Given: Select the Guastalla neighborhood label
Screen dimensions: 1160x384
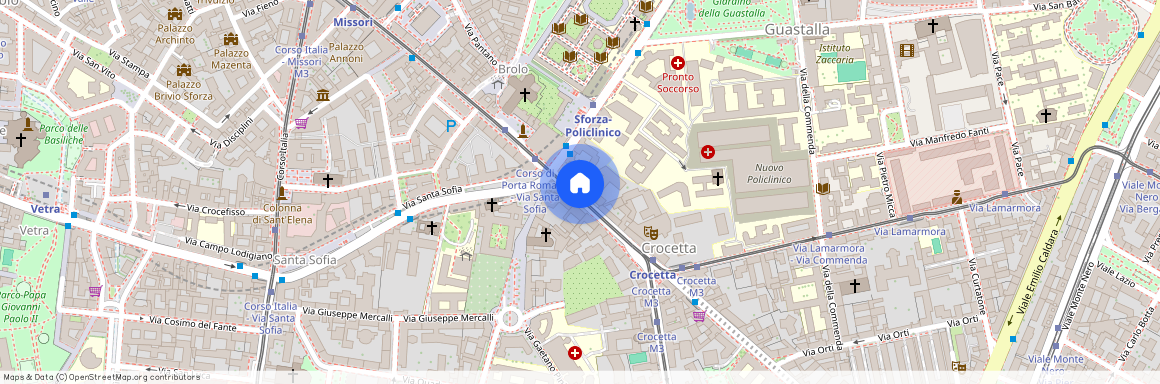Looking at the screenshot, I should (x=797, y=30).
